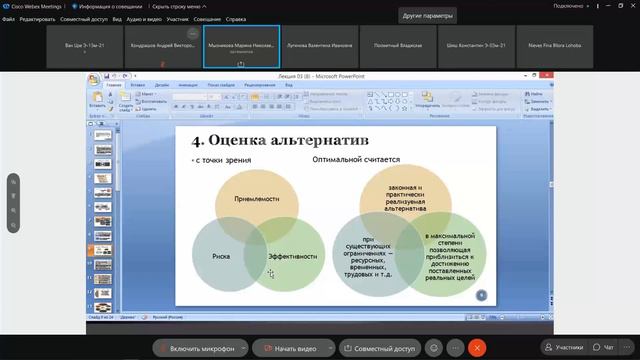Click the bottom magnifier icon in left floating toolbar
Viewport: 640px width, 360px height.
click(x=13, y=225)
